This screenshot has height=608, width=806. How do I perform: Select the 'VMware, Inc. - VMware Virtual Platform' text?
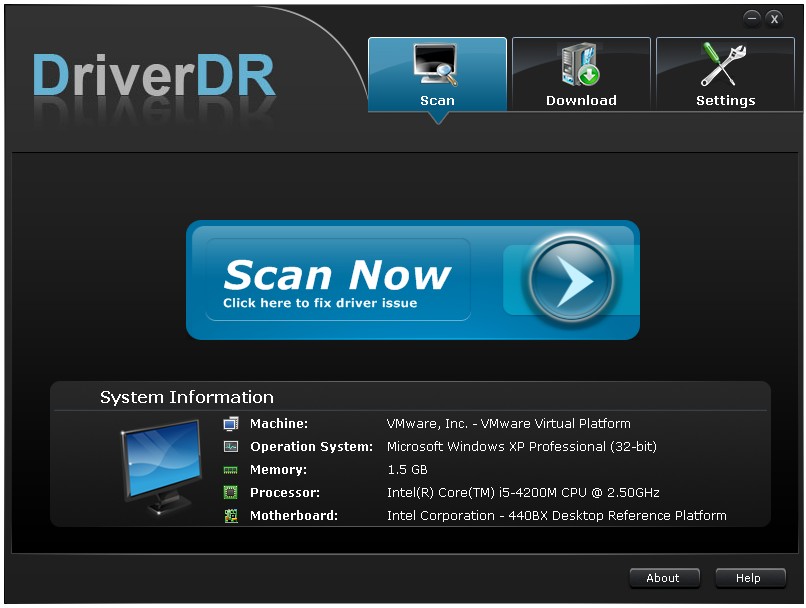(508, 423)
